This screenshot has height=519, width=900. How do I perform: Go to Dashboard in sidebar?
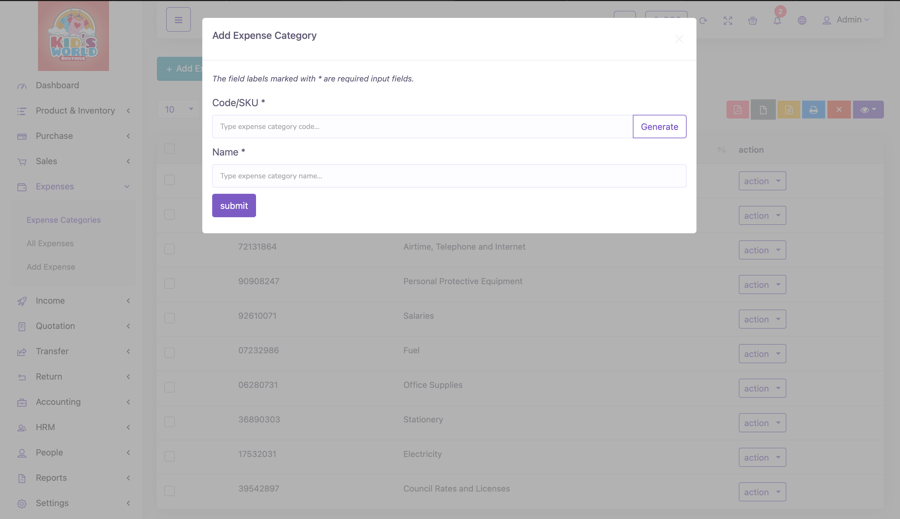click(x=57, y=85)
